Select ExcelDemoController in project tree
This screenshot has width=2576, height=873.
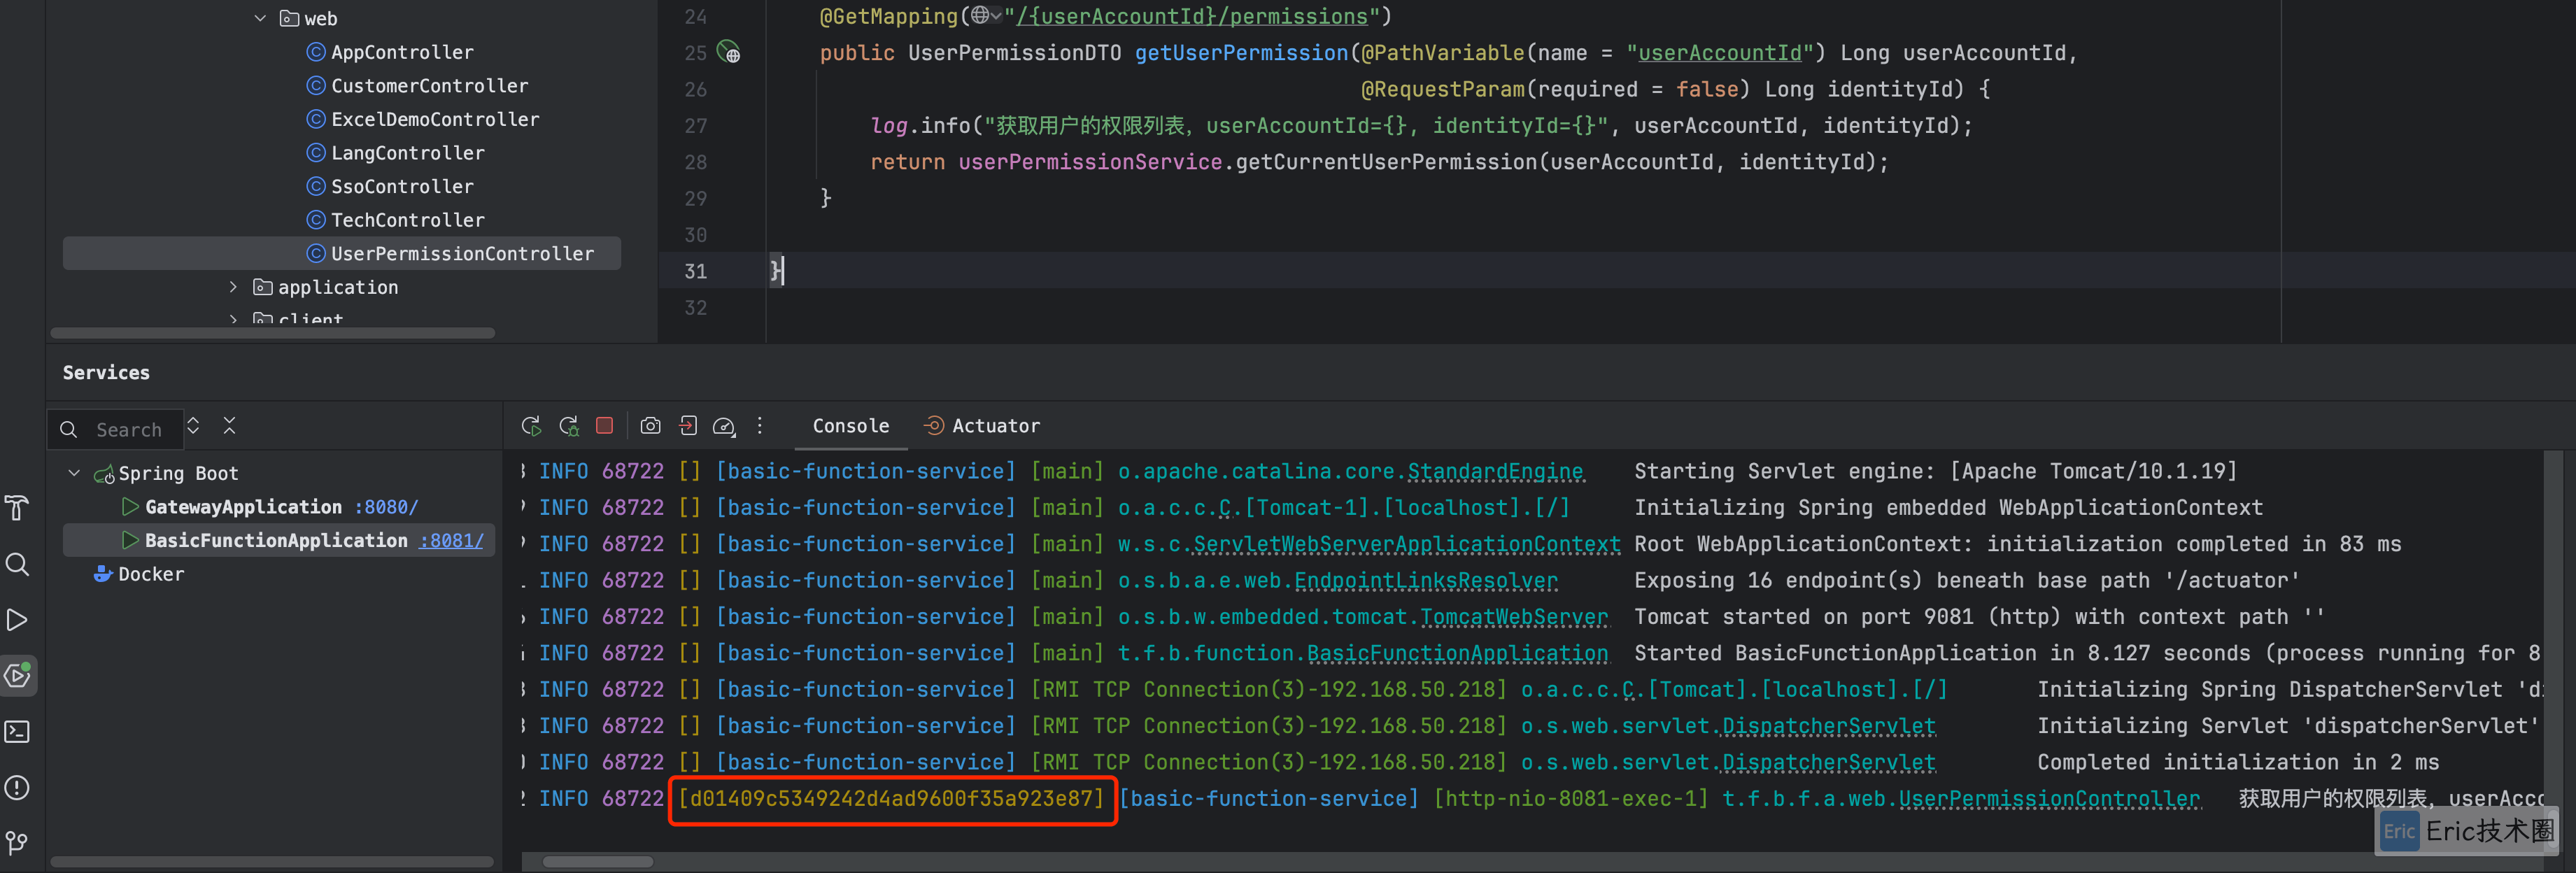click(x=435, y=120)
